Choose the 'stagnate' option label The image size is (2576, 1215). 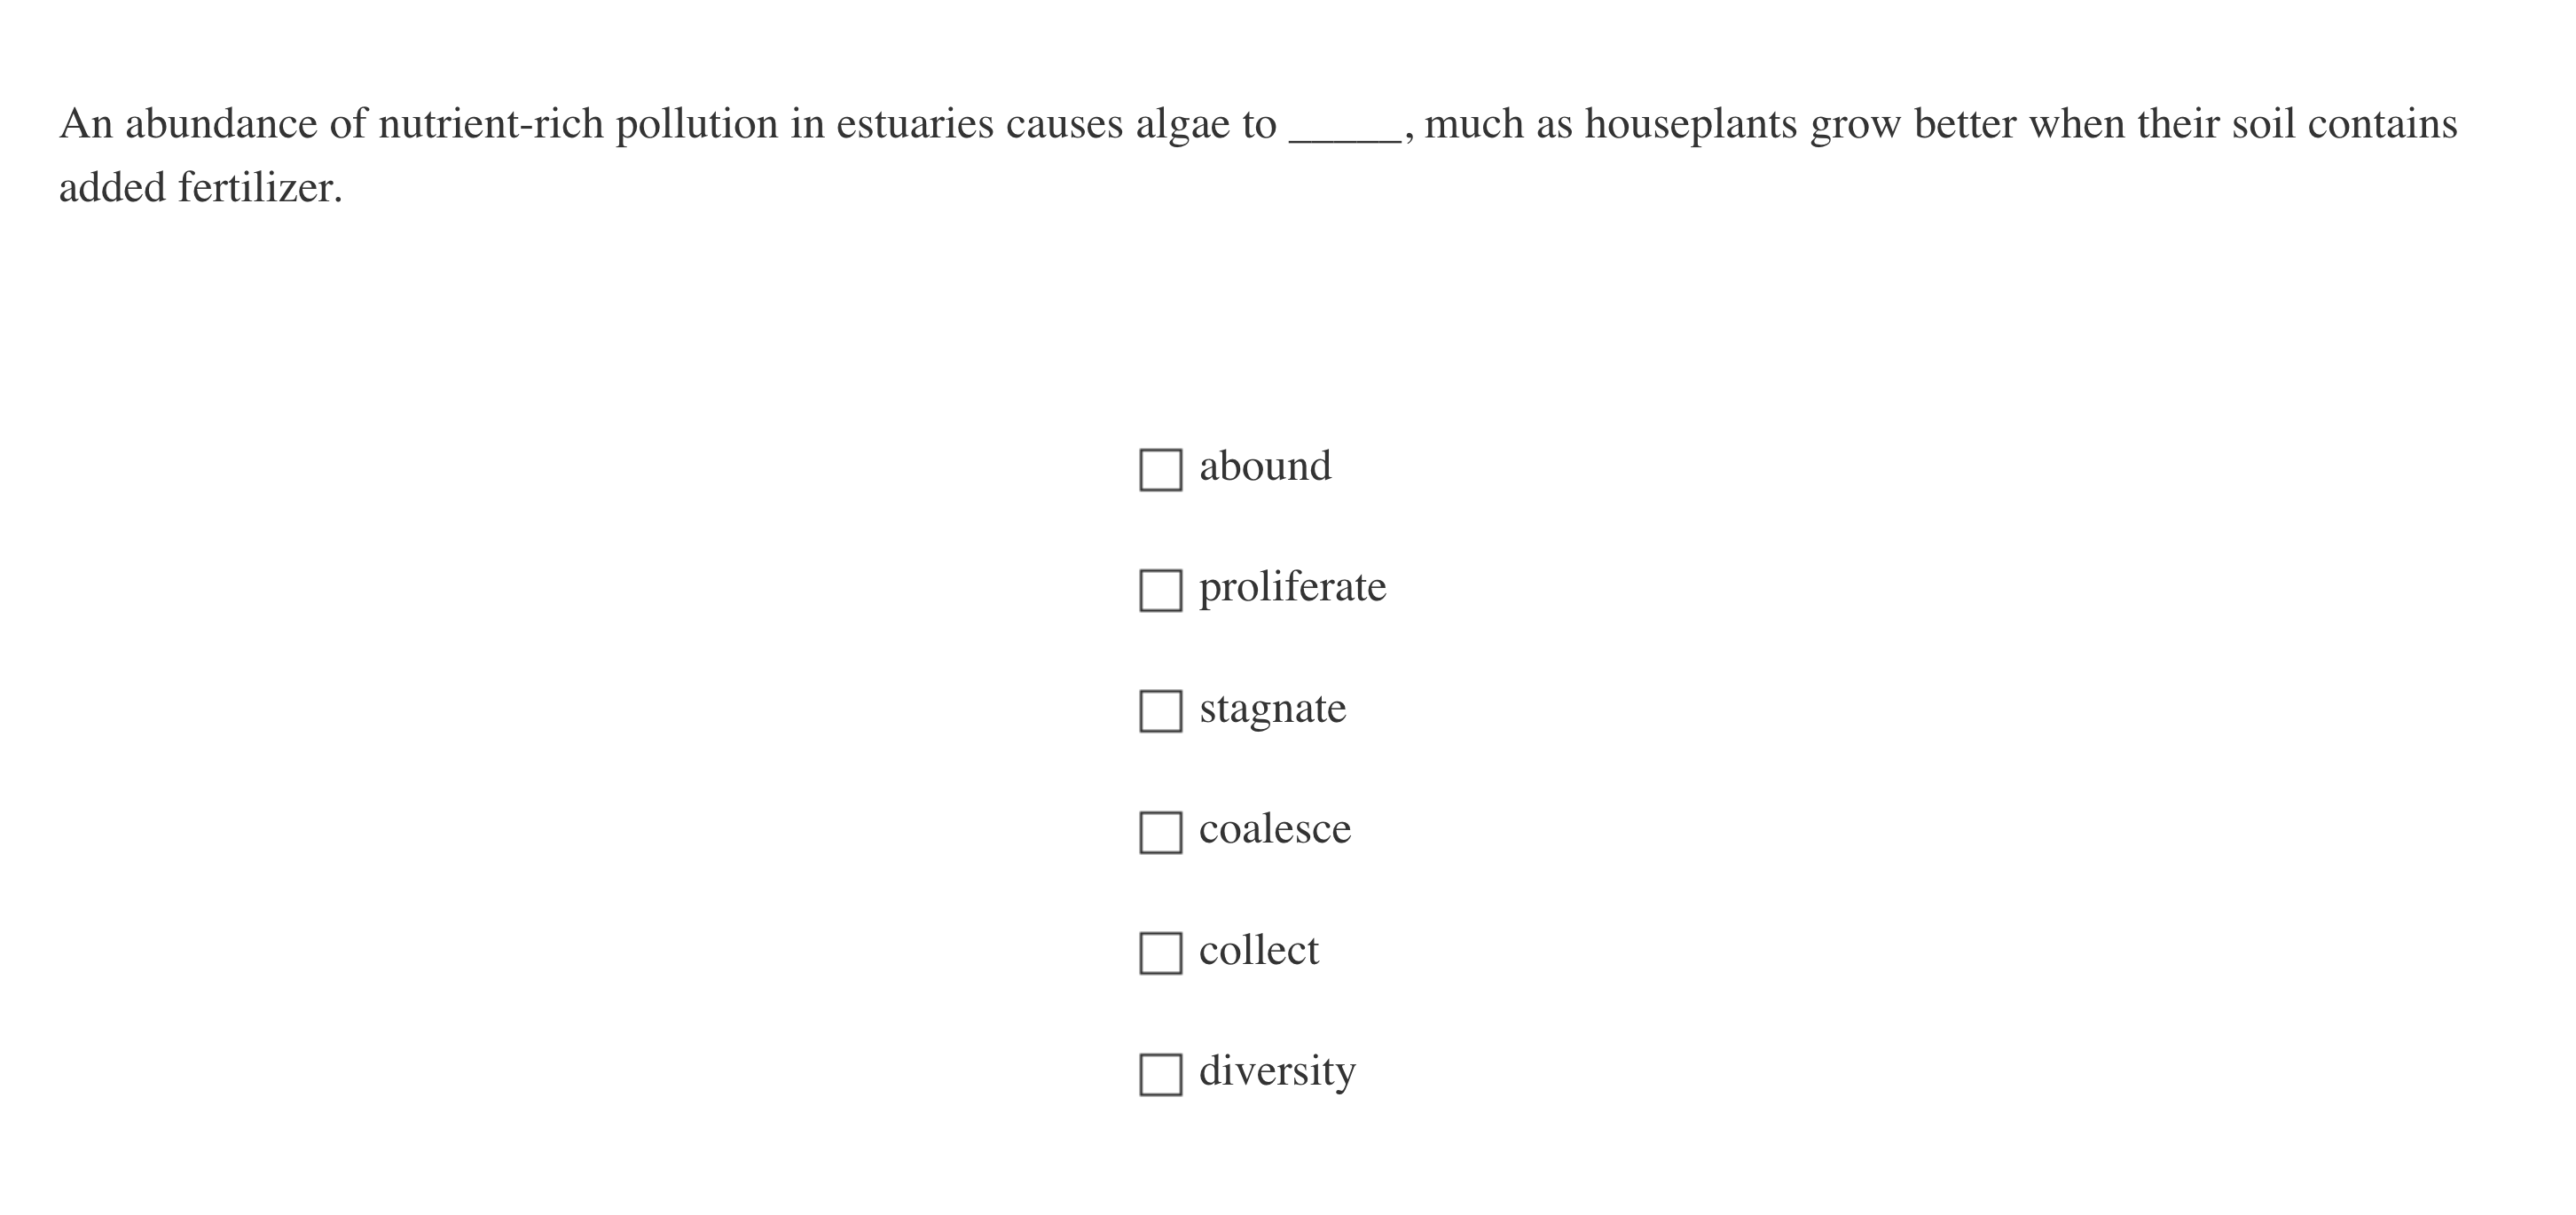coord(1272,708)
